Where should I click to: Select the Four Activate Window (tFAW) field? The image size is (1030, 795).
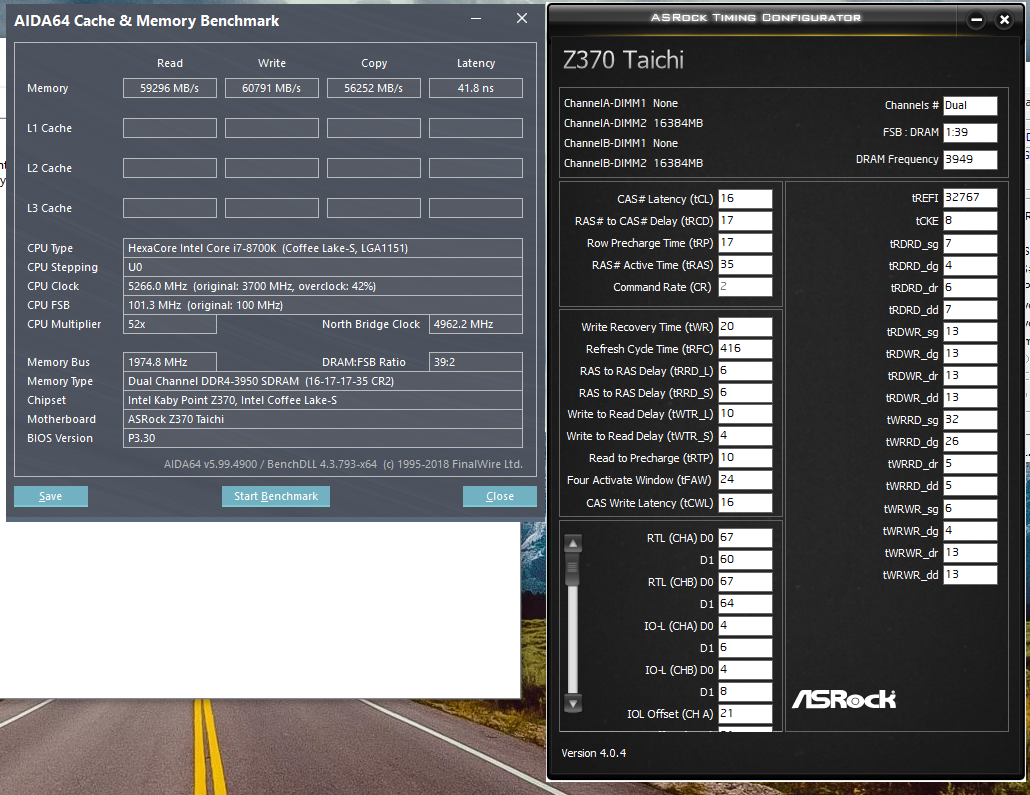coord(745,480)
